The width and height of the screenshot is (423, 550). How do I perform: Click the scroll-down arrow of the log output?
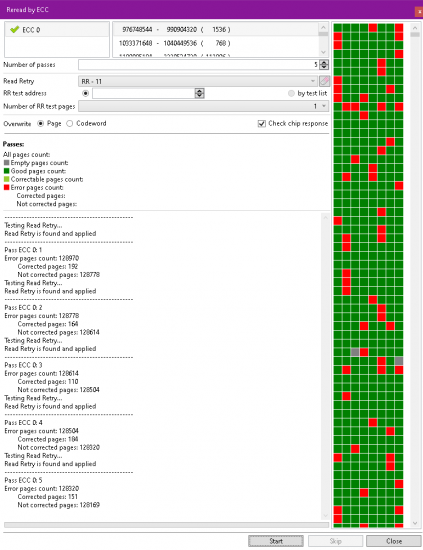click(x=325, y=515)
